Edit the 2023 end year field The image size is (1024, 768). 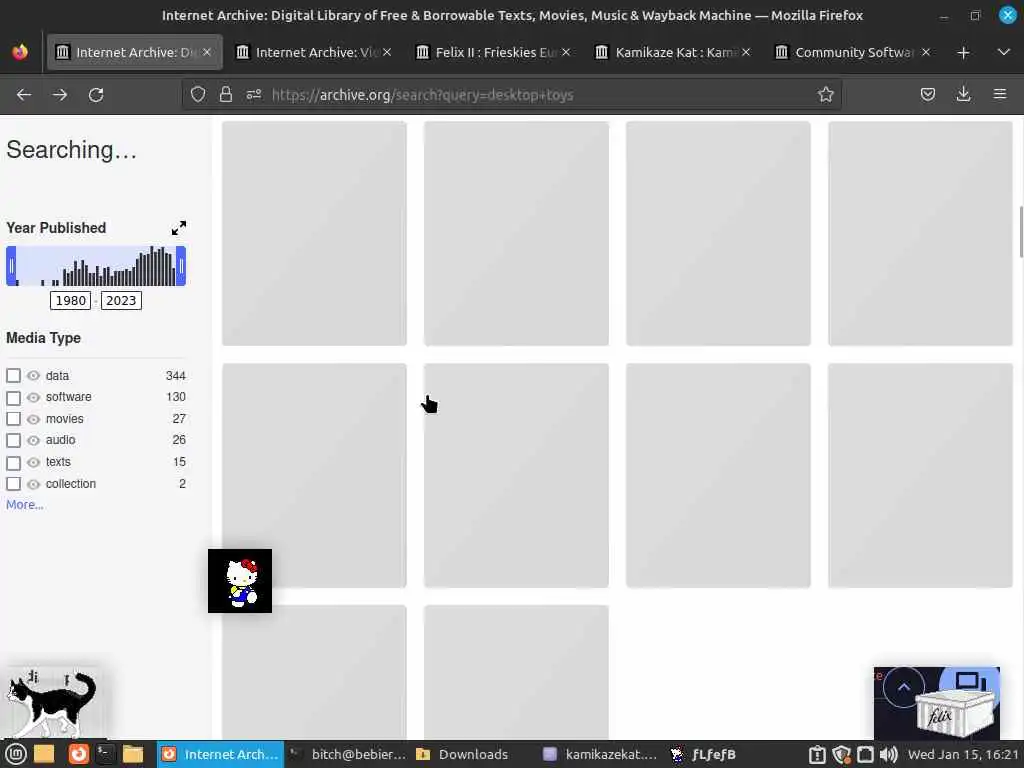(121, 300)
